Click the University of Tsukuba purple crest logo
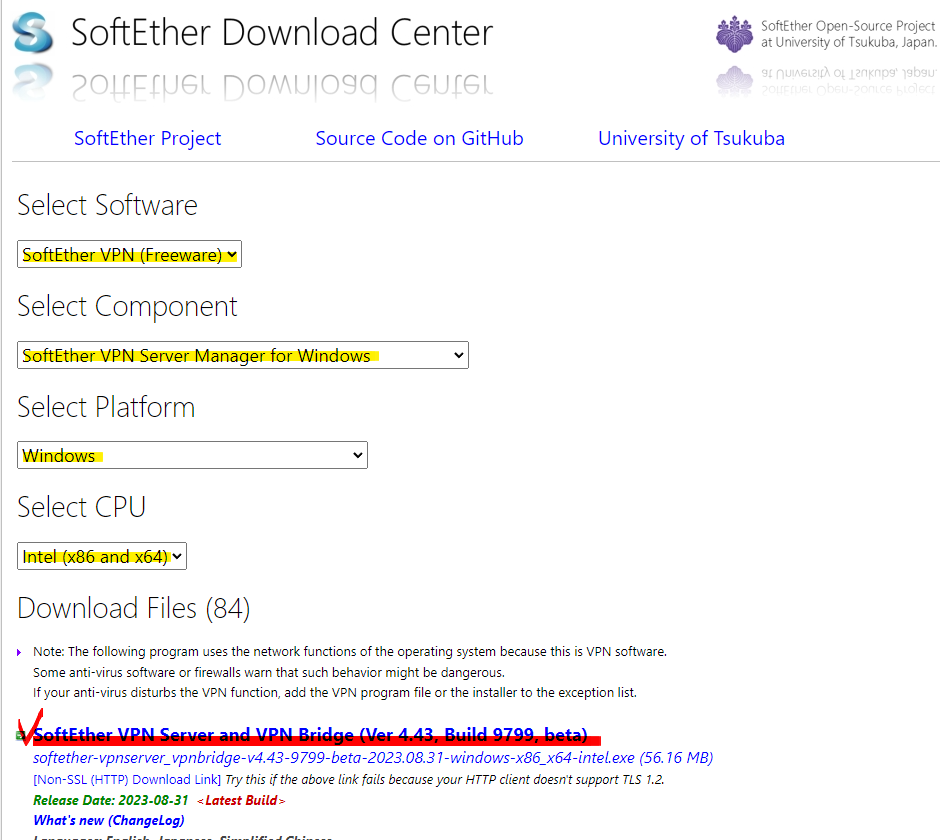 pos(734,34)
